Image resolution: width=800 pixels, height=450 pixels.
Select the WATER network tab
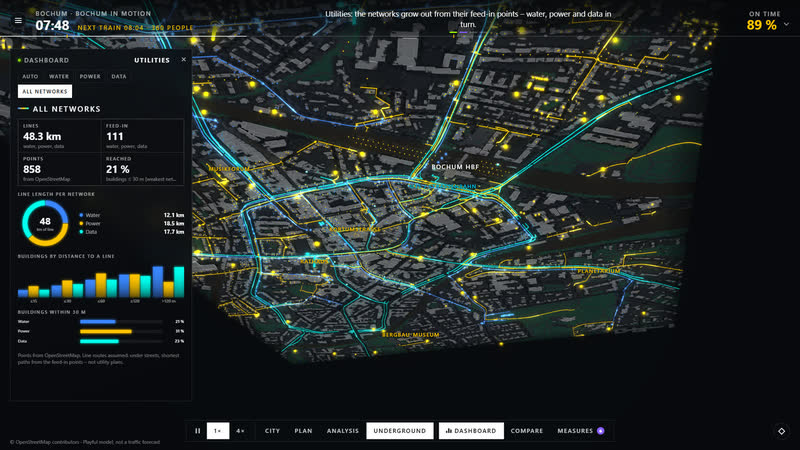(59, 77)
